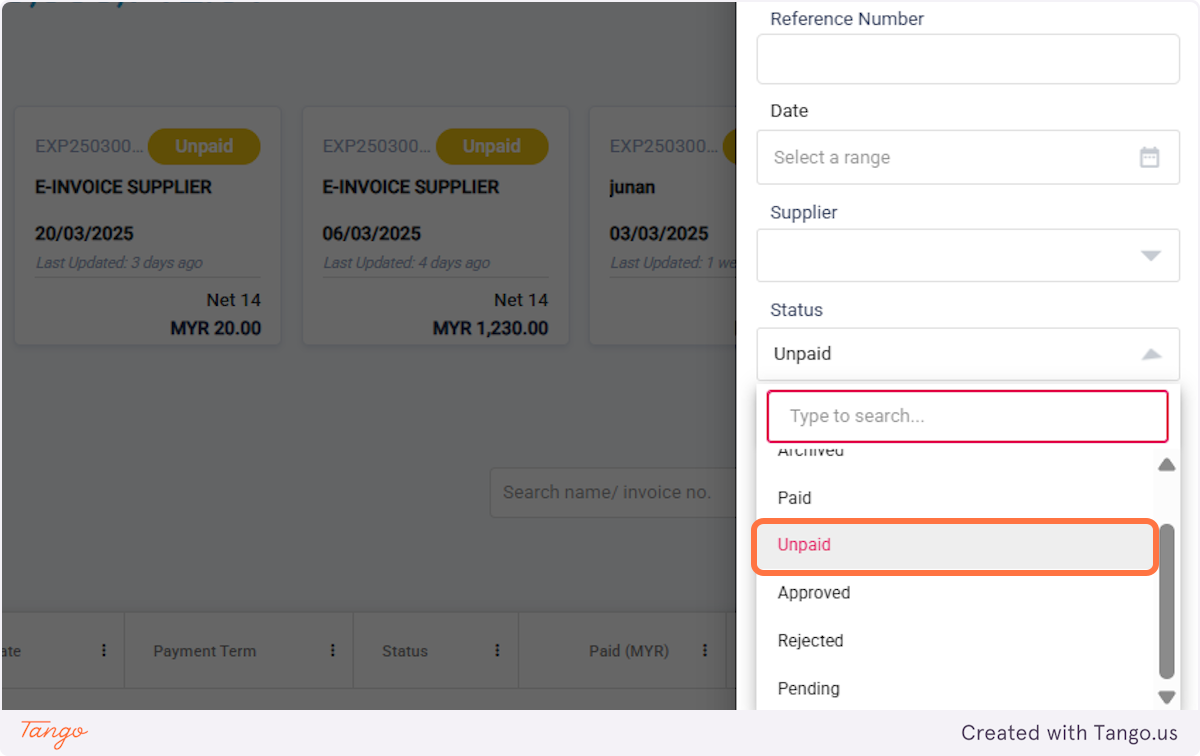Screen dimensions: 1200x756
Task: Click the date 03/03/2025 on junan card
Action: click(659, 234)
